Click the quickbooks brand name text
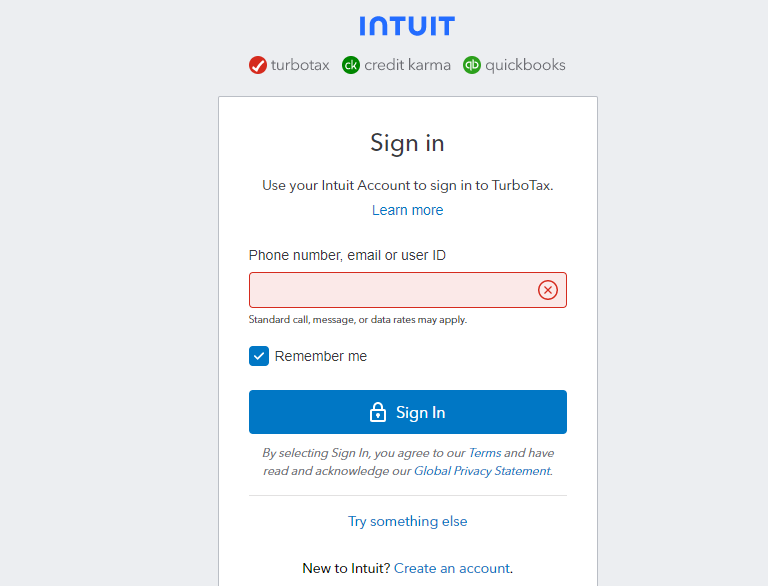The width and height of the screenshot is (768, 586). pyautogui.click(x=525, y=65)
